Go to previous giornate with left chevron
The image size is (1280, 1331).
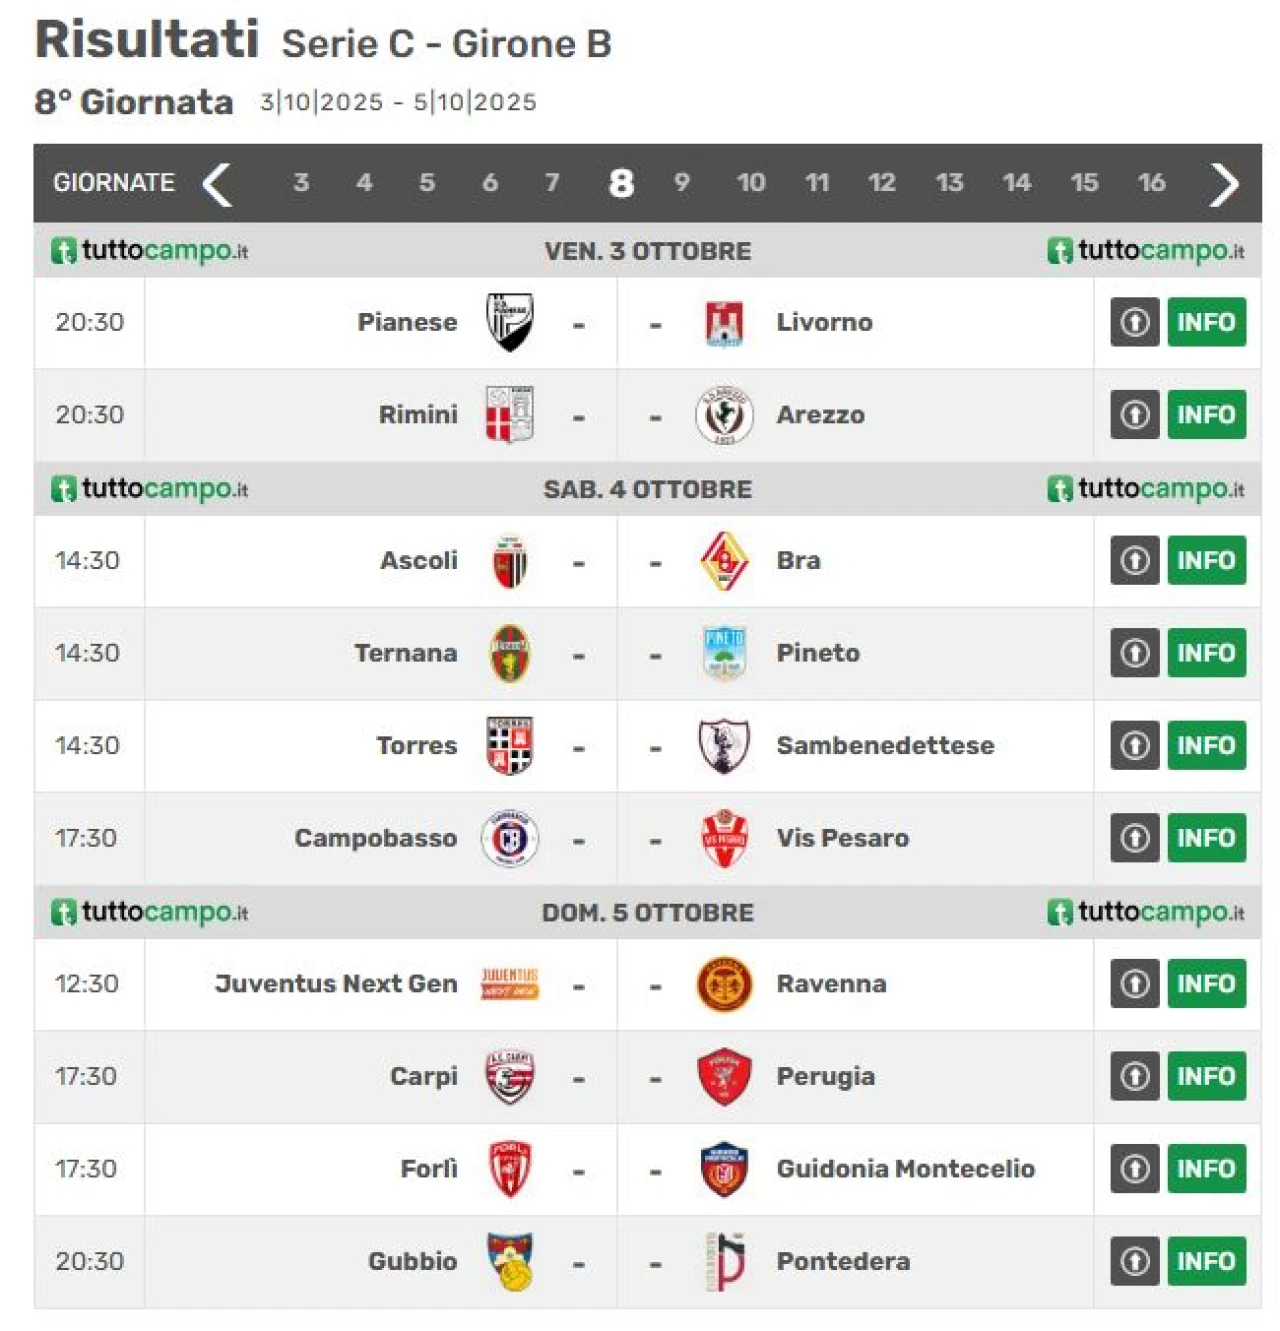point(217,183)
